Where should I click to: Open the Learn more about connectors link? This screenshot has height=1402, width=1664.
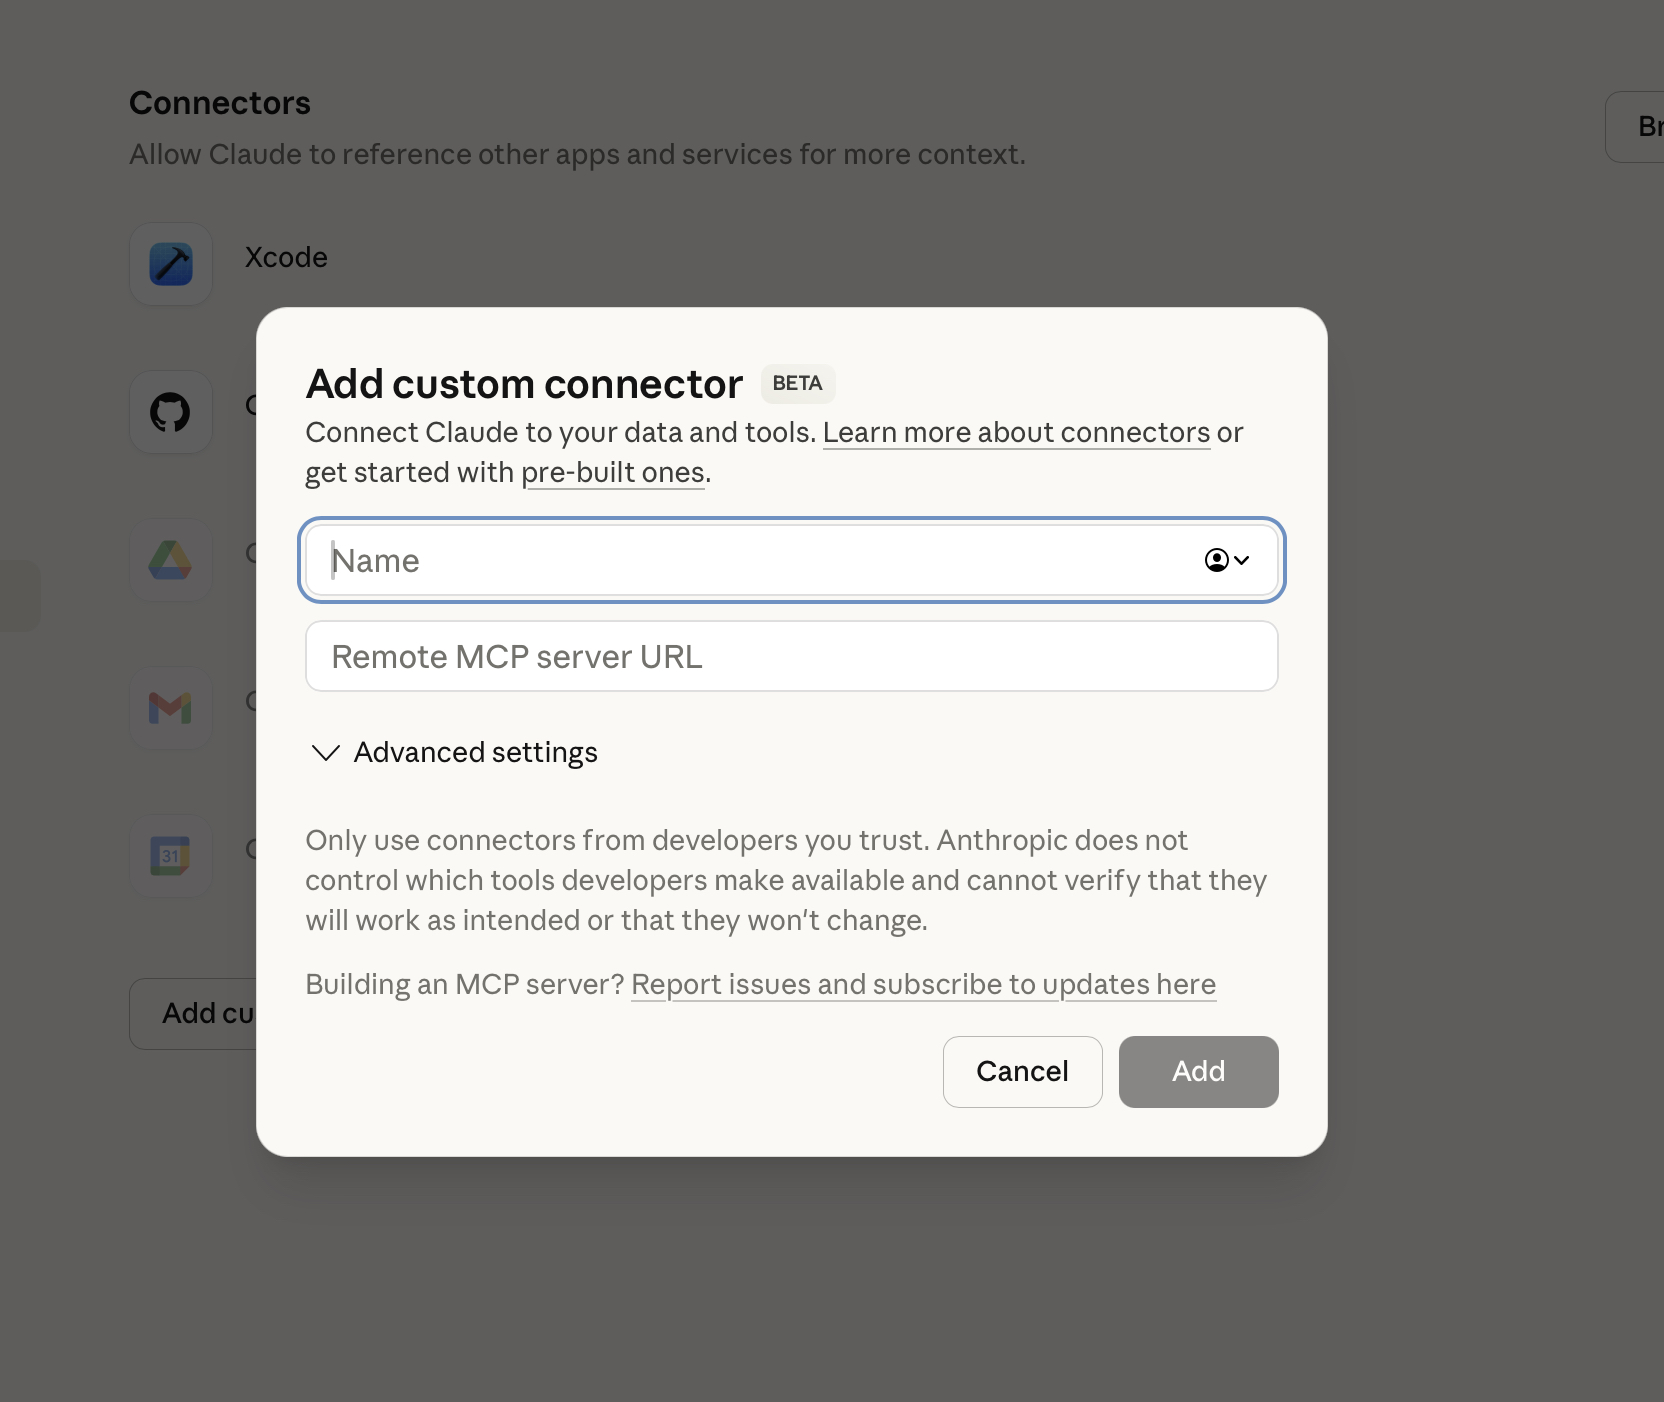[1016, 432]
